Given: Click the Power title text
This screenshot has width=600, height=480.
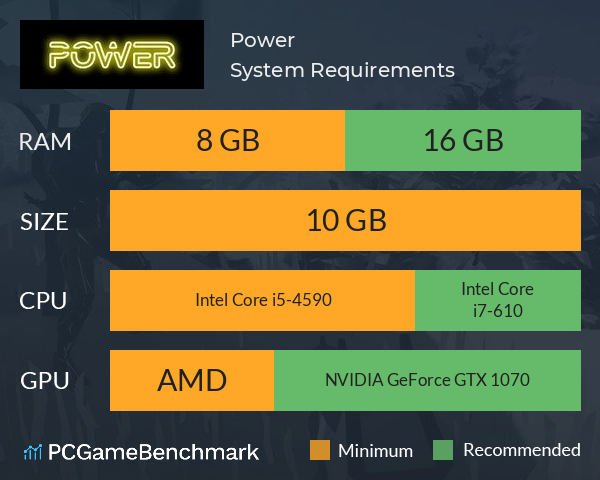Looking at the screenshot, I should pos(262,40).
